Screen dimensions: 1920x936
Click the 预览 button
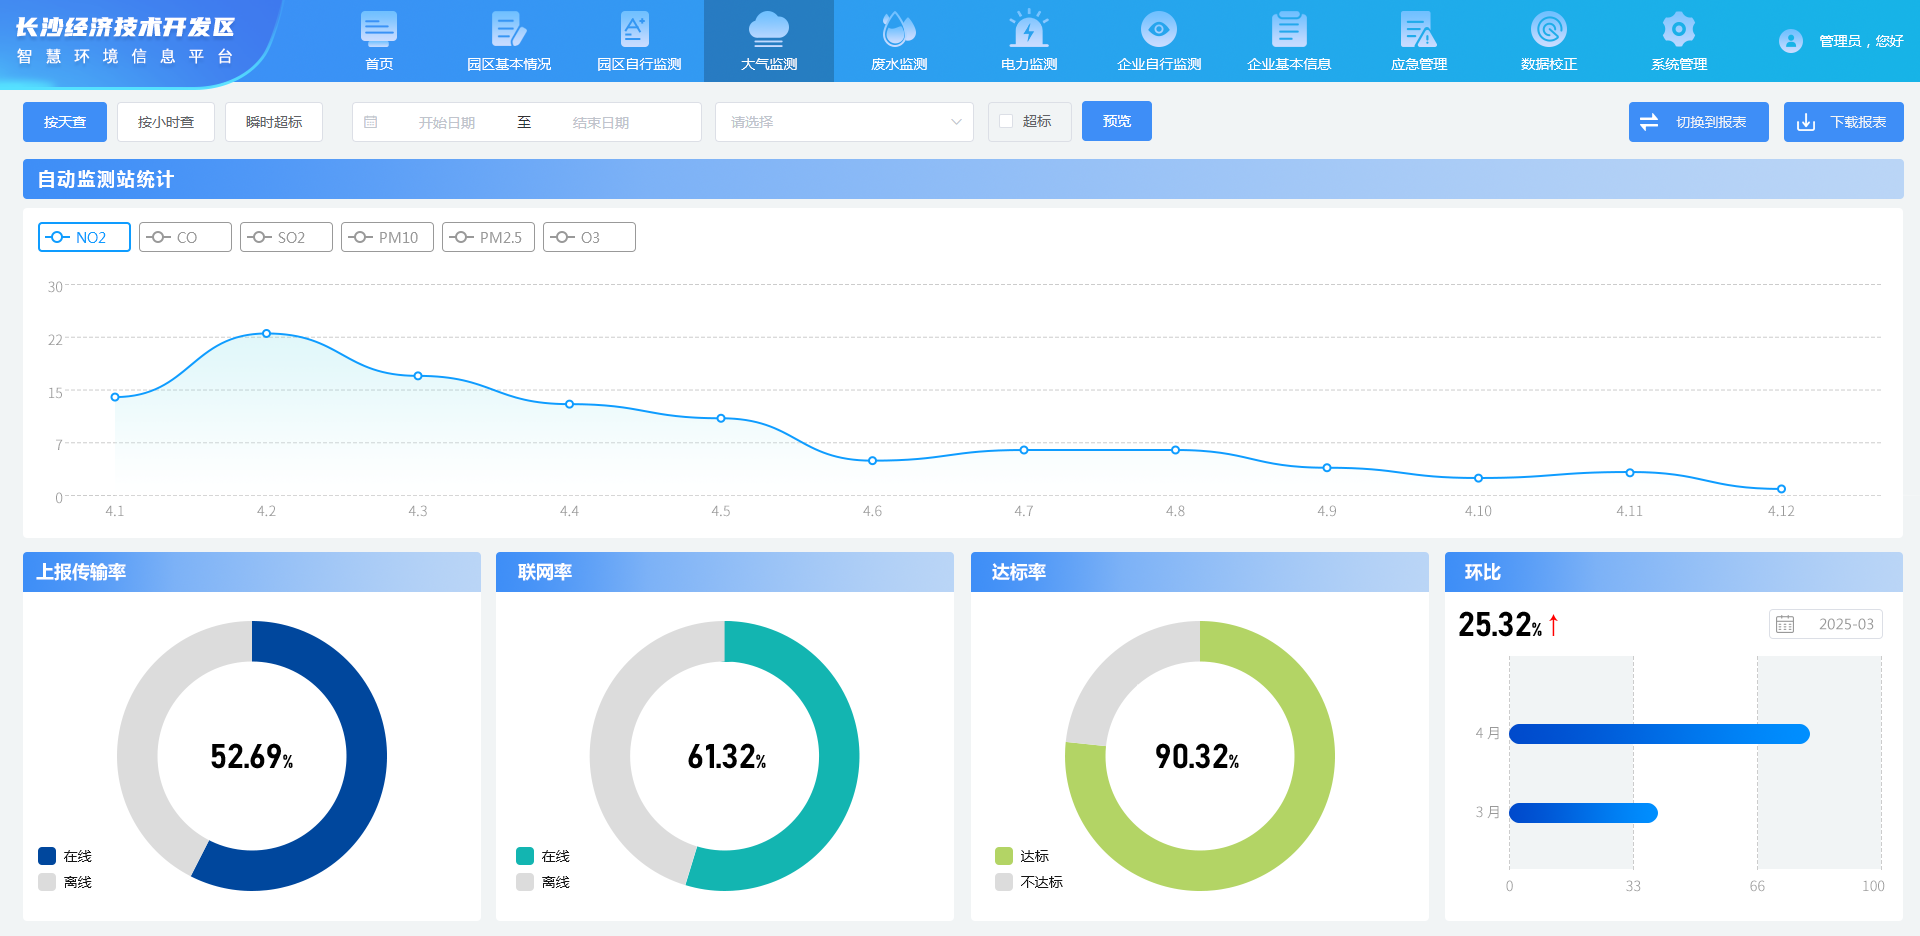point(1116,121)
